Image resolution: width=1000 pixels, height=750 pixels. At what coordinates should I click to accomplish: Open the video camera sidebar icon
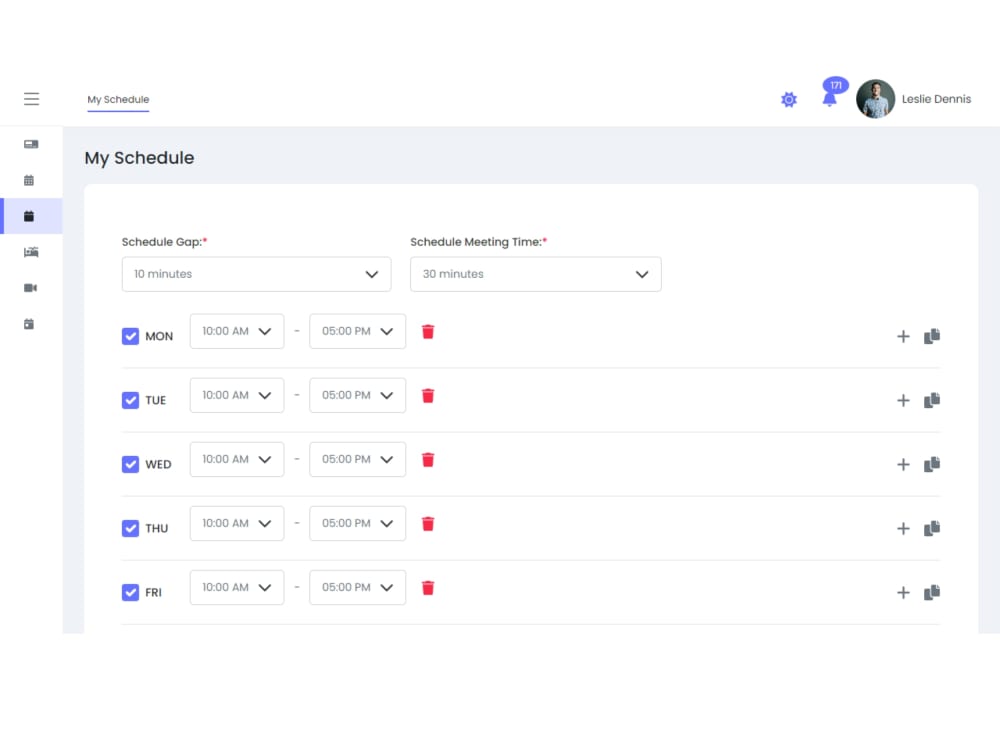30,288
